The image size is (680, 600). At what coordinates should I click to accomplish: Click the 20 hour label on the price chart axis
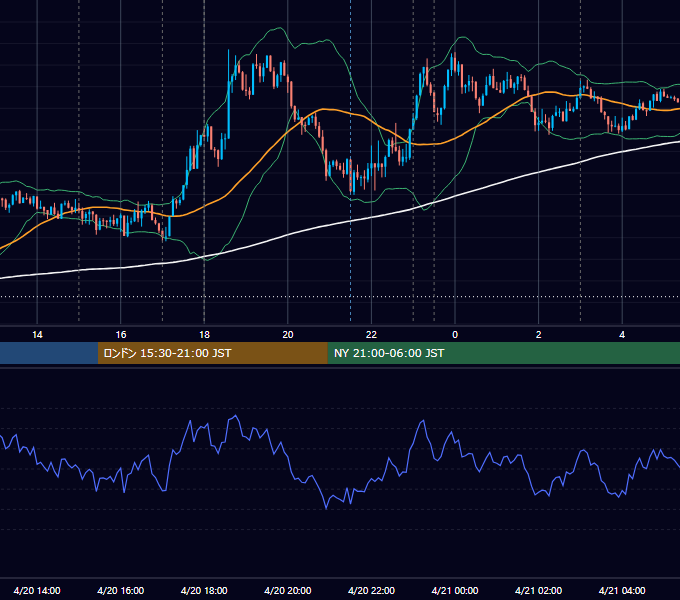pos(288,335)
